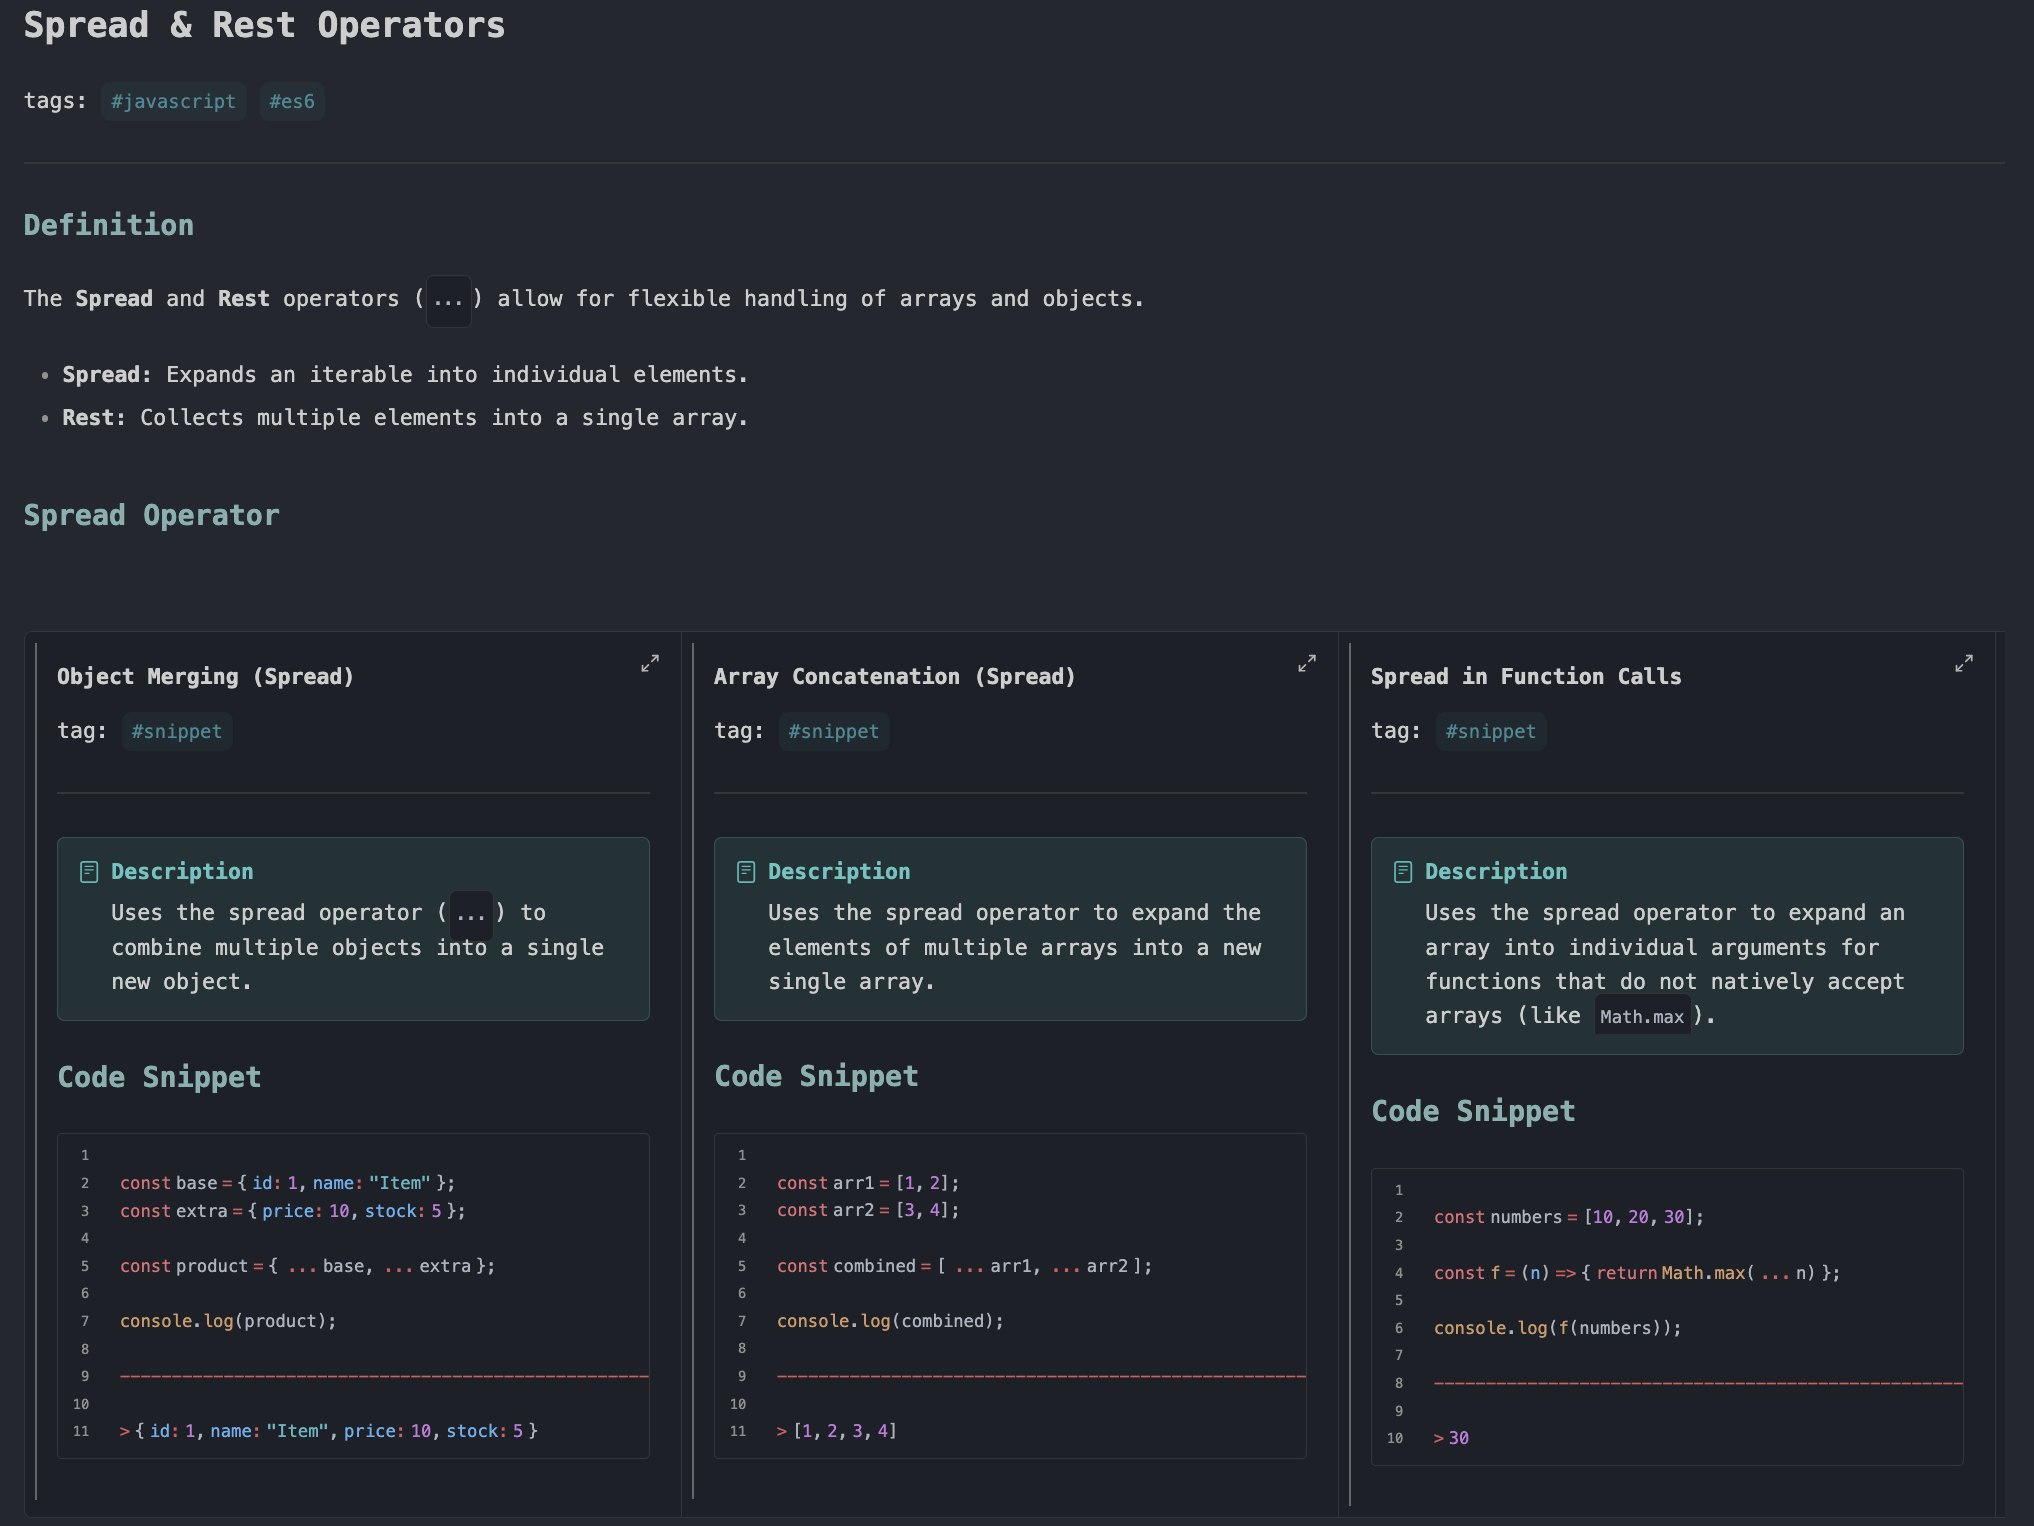Screen dimensions: 2034x1526
Task: Click the #snippet tag on Object Merging card
Action: click(x=177, y=731)
